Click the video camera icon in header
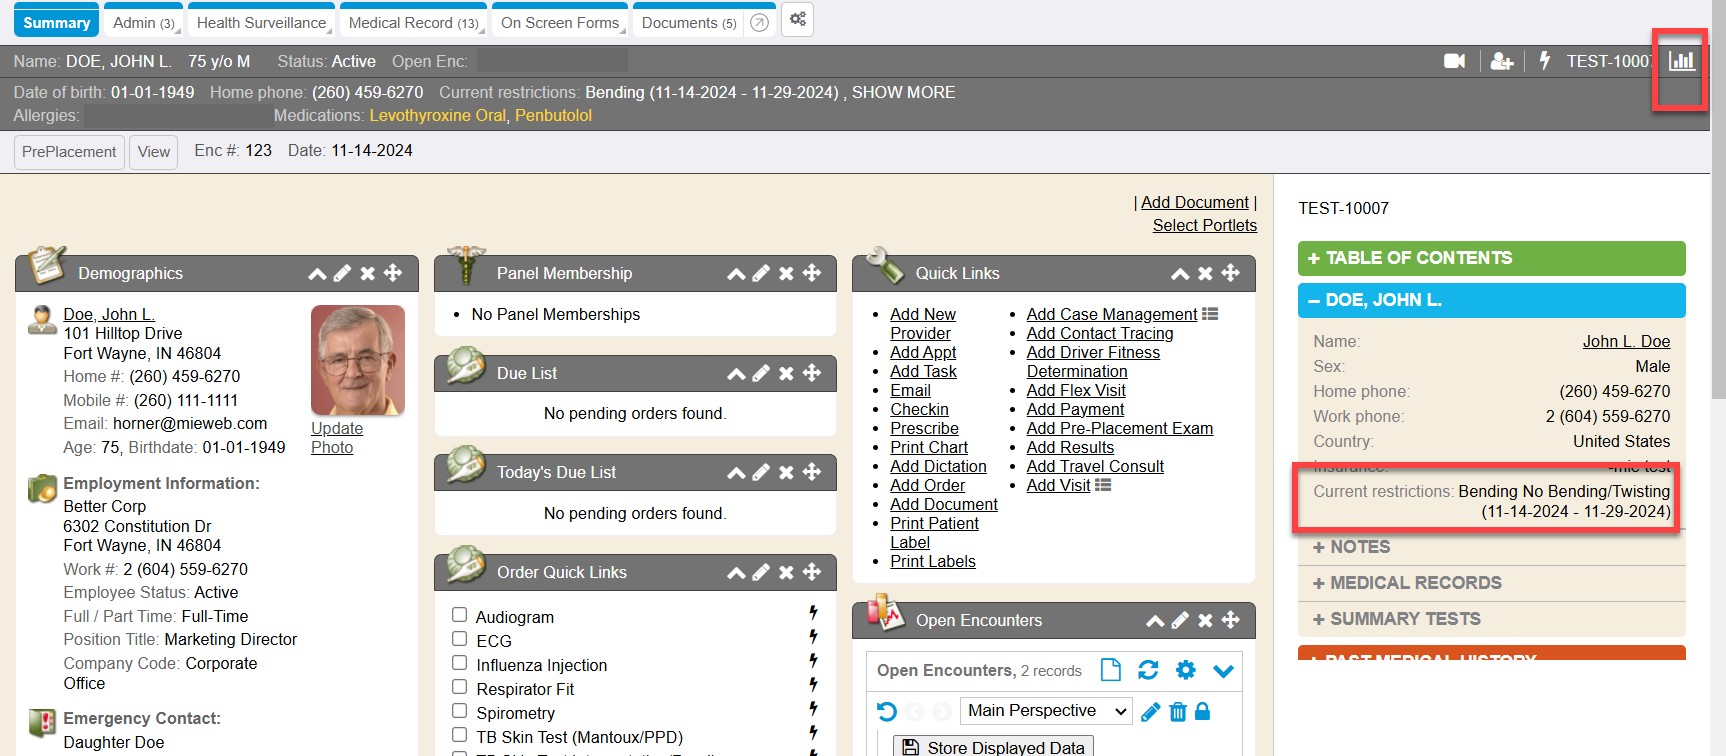 1454,61
